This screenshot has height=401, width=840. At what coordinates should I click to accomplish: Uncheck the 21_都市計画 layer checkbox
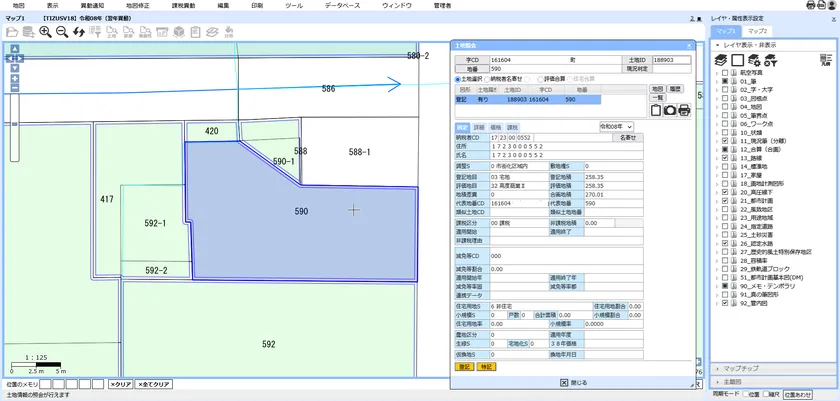[724, 200]
